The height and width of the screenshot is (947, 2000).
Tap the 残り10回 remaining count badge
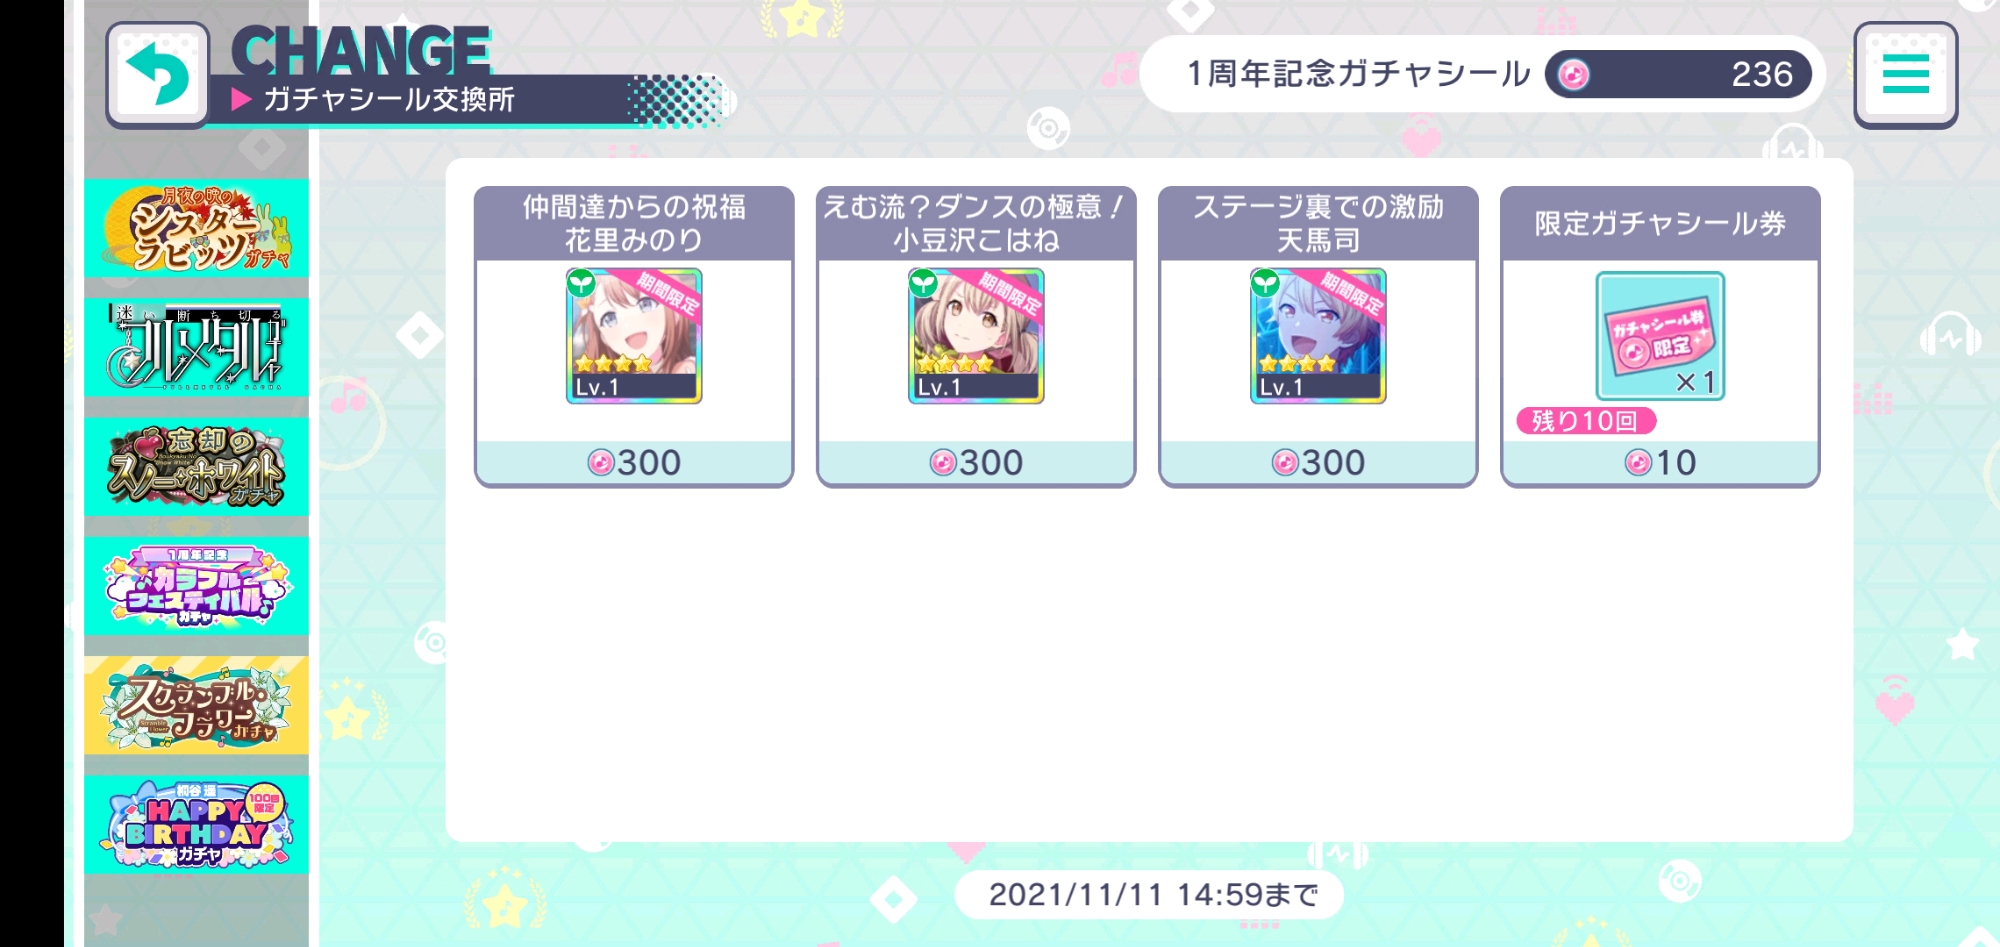point(1586,421)
